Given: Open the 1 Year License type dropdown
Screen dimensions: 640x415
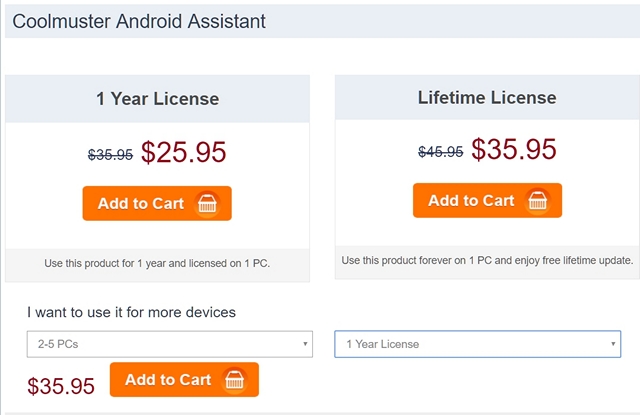Looking at the screenshot, I should coord(476,344).
